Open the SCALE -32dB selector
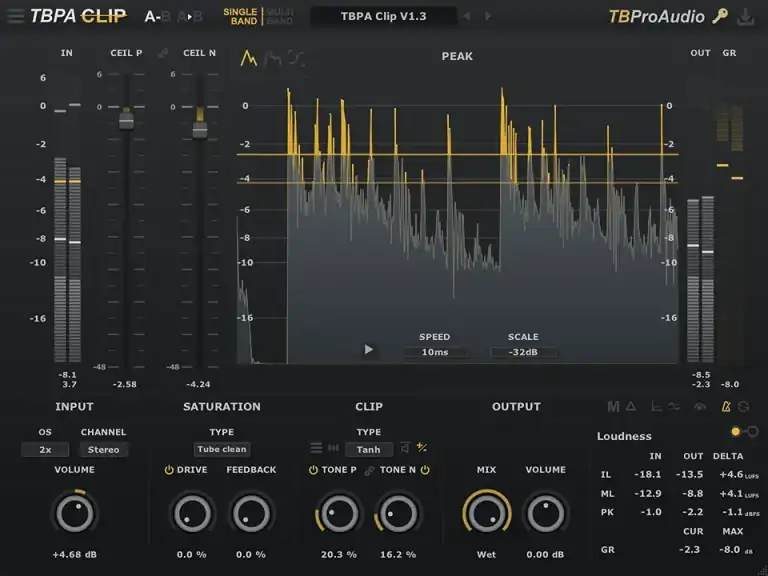The height and width of the screenshot is (576, 768). [523, 352]
